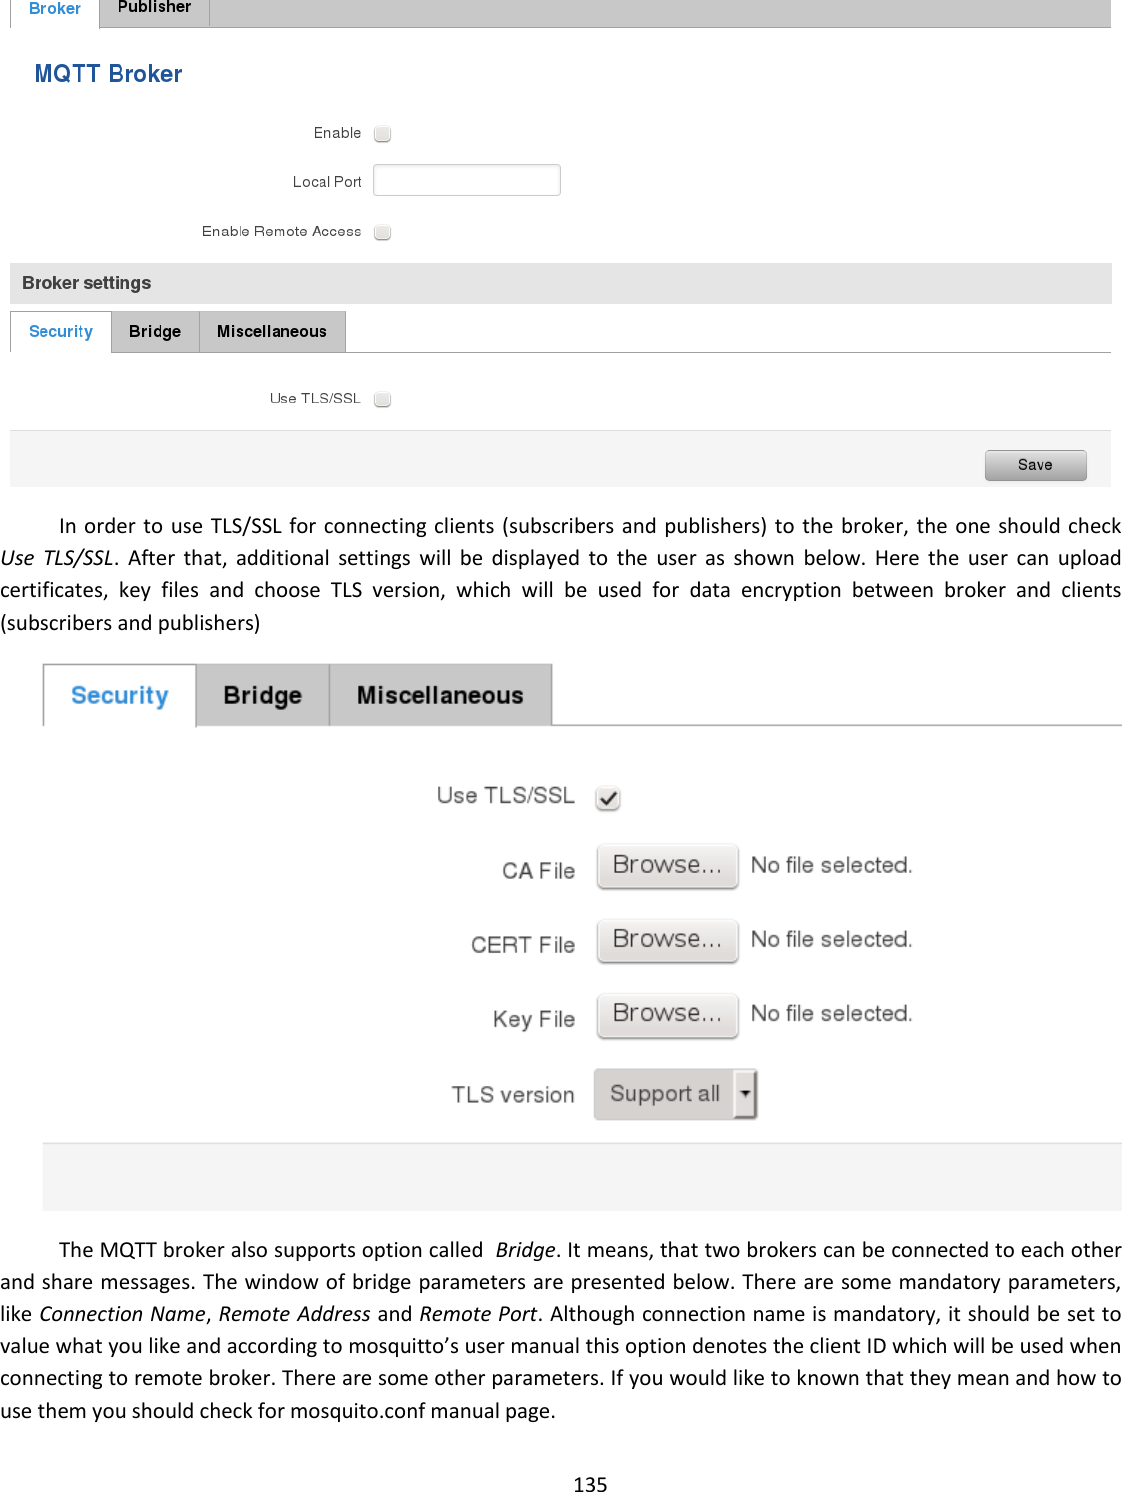Disable the checked Use TLS/SSL setting
Screen dimensions: 1122x1492
pyautogui.click(x=607, y=797)
